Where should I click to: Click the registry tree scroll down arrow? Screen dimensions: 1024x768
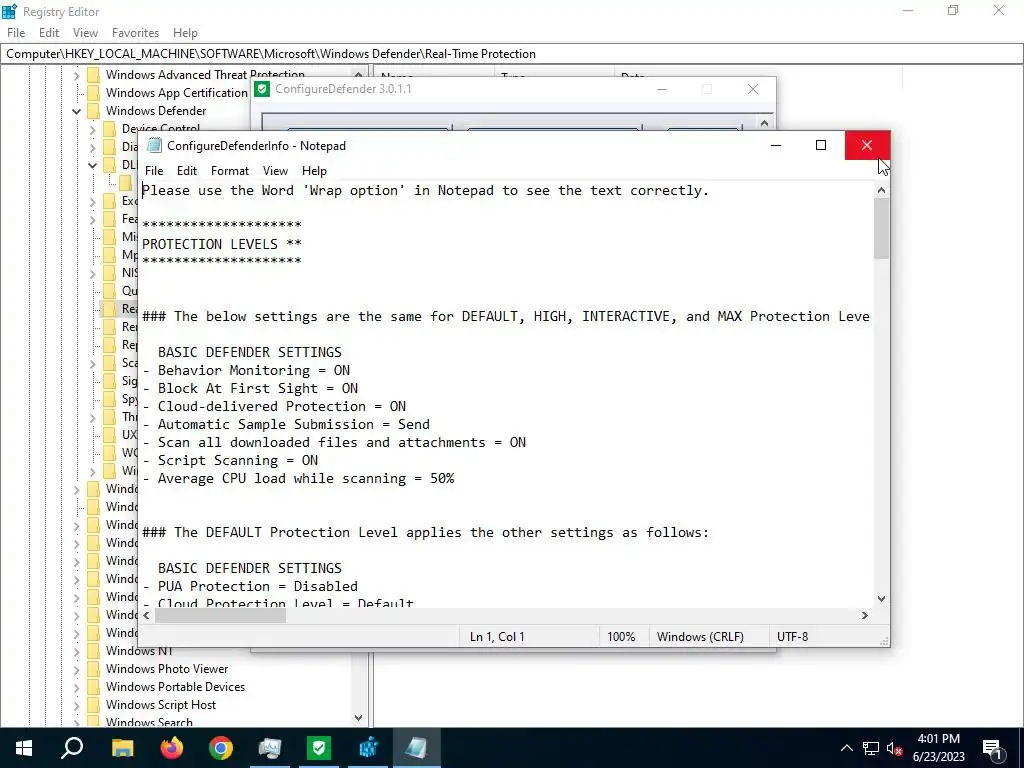point(359,718)
